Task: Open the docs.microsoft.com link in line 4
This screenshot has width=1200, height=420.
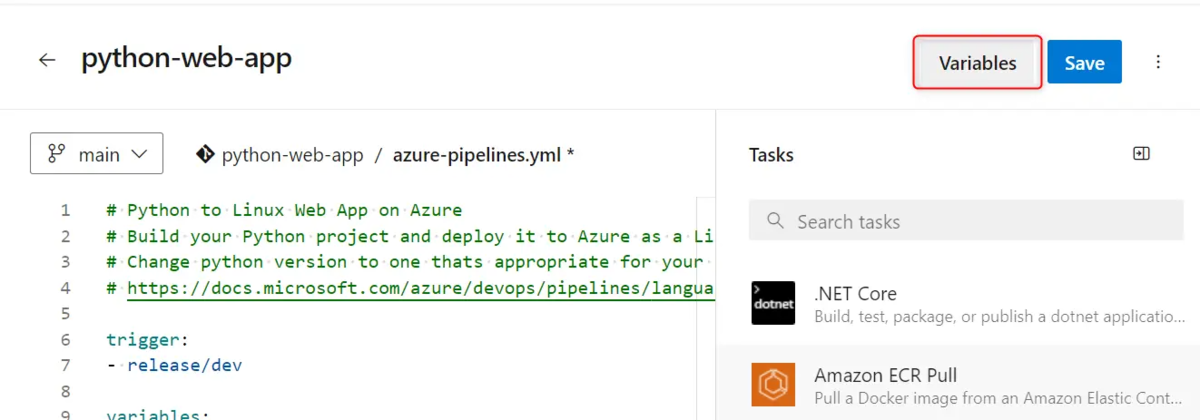Action: 420,288
